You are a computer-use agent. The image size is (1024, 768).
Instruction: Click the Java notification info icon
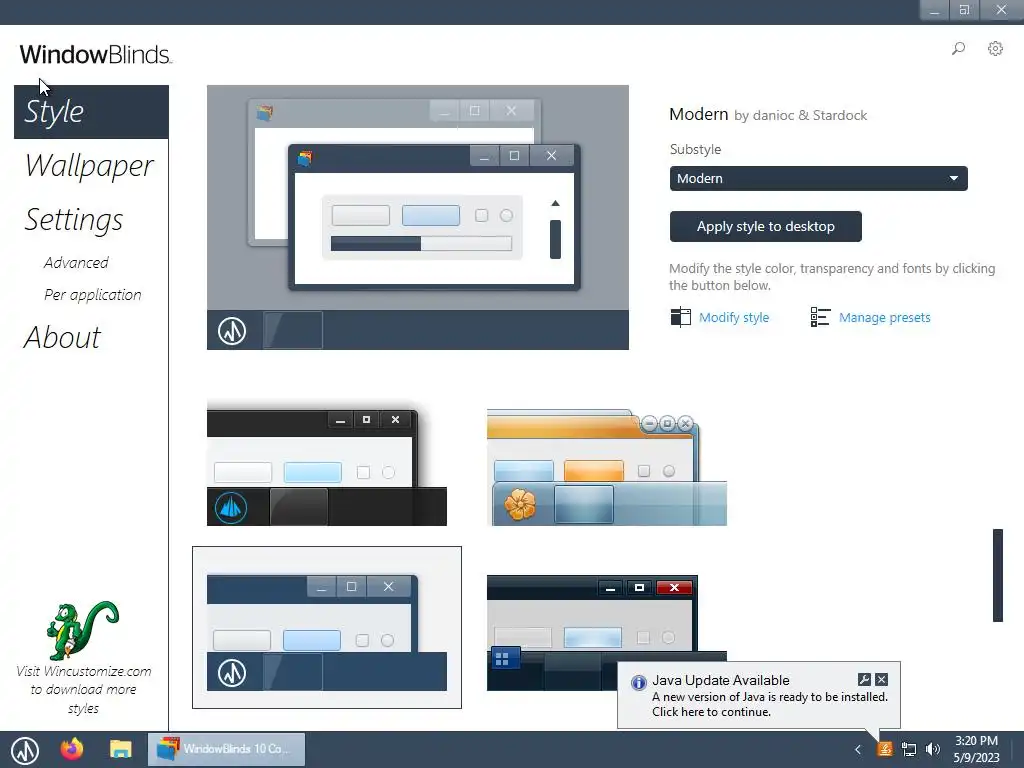638,682
